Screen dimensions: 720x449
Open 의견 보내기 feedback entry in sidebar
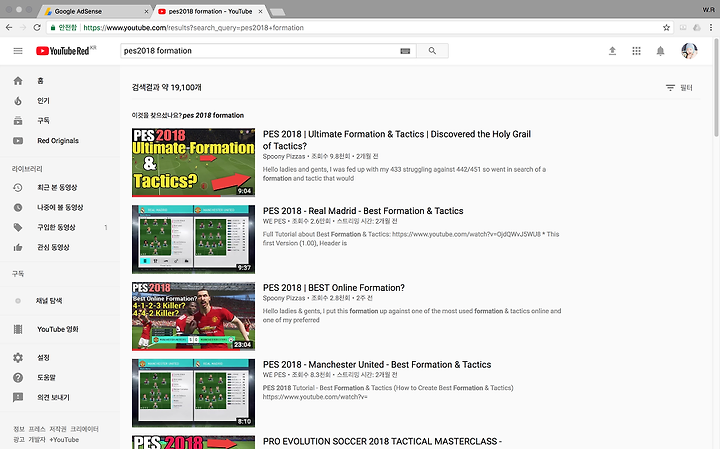(x=53, y=398)
